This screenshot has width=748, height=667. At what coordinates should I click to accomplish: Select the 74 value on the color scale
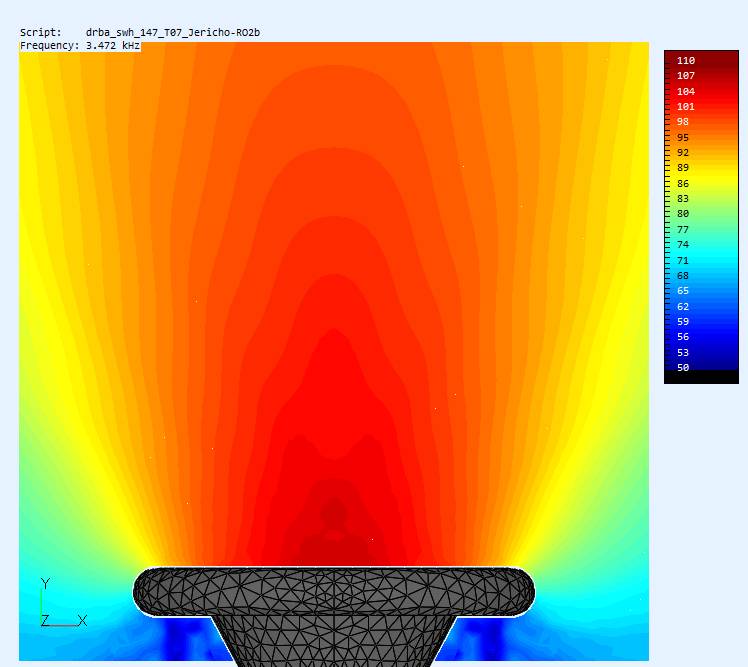[683, 244]
